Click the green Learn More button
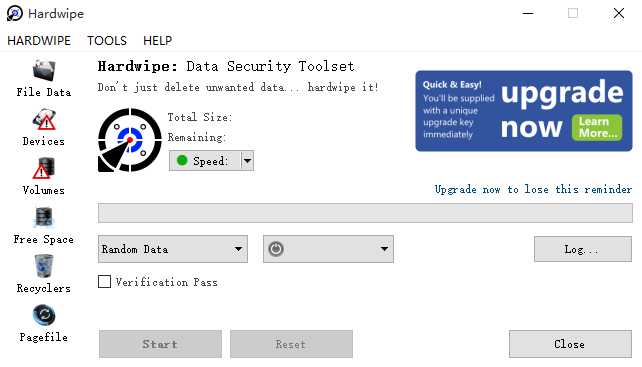The width and height of the screenshot is (642, 367). click(x=597, y=127)
